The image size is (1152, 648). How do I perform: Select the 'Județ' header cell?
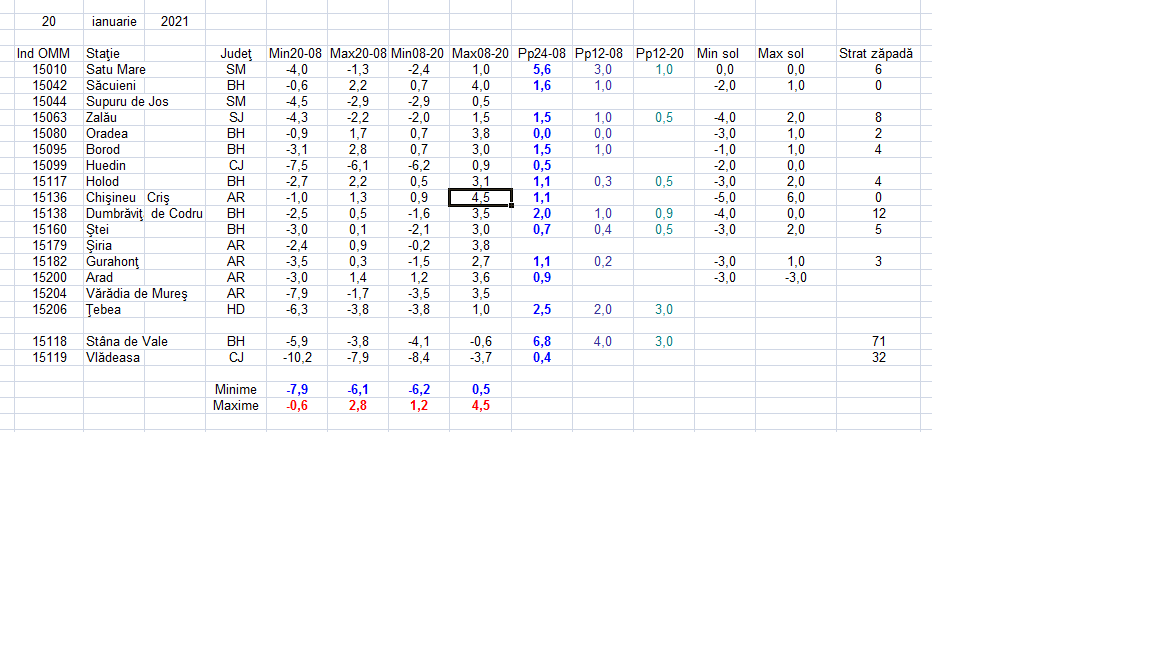(236, 54)
